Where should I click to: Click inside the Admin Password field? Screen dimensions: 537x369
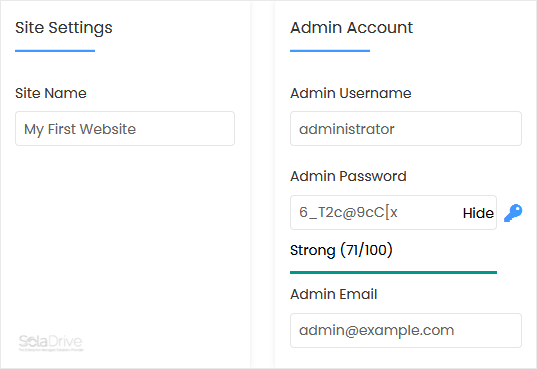[375, 212]
